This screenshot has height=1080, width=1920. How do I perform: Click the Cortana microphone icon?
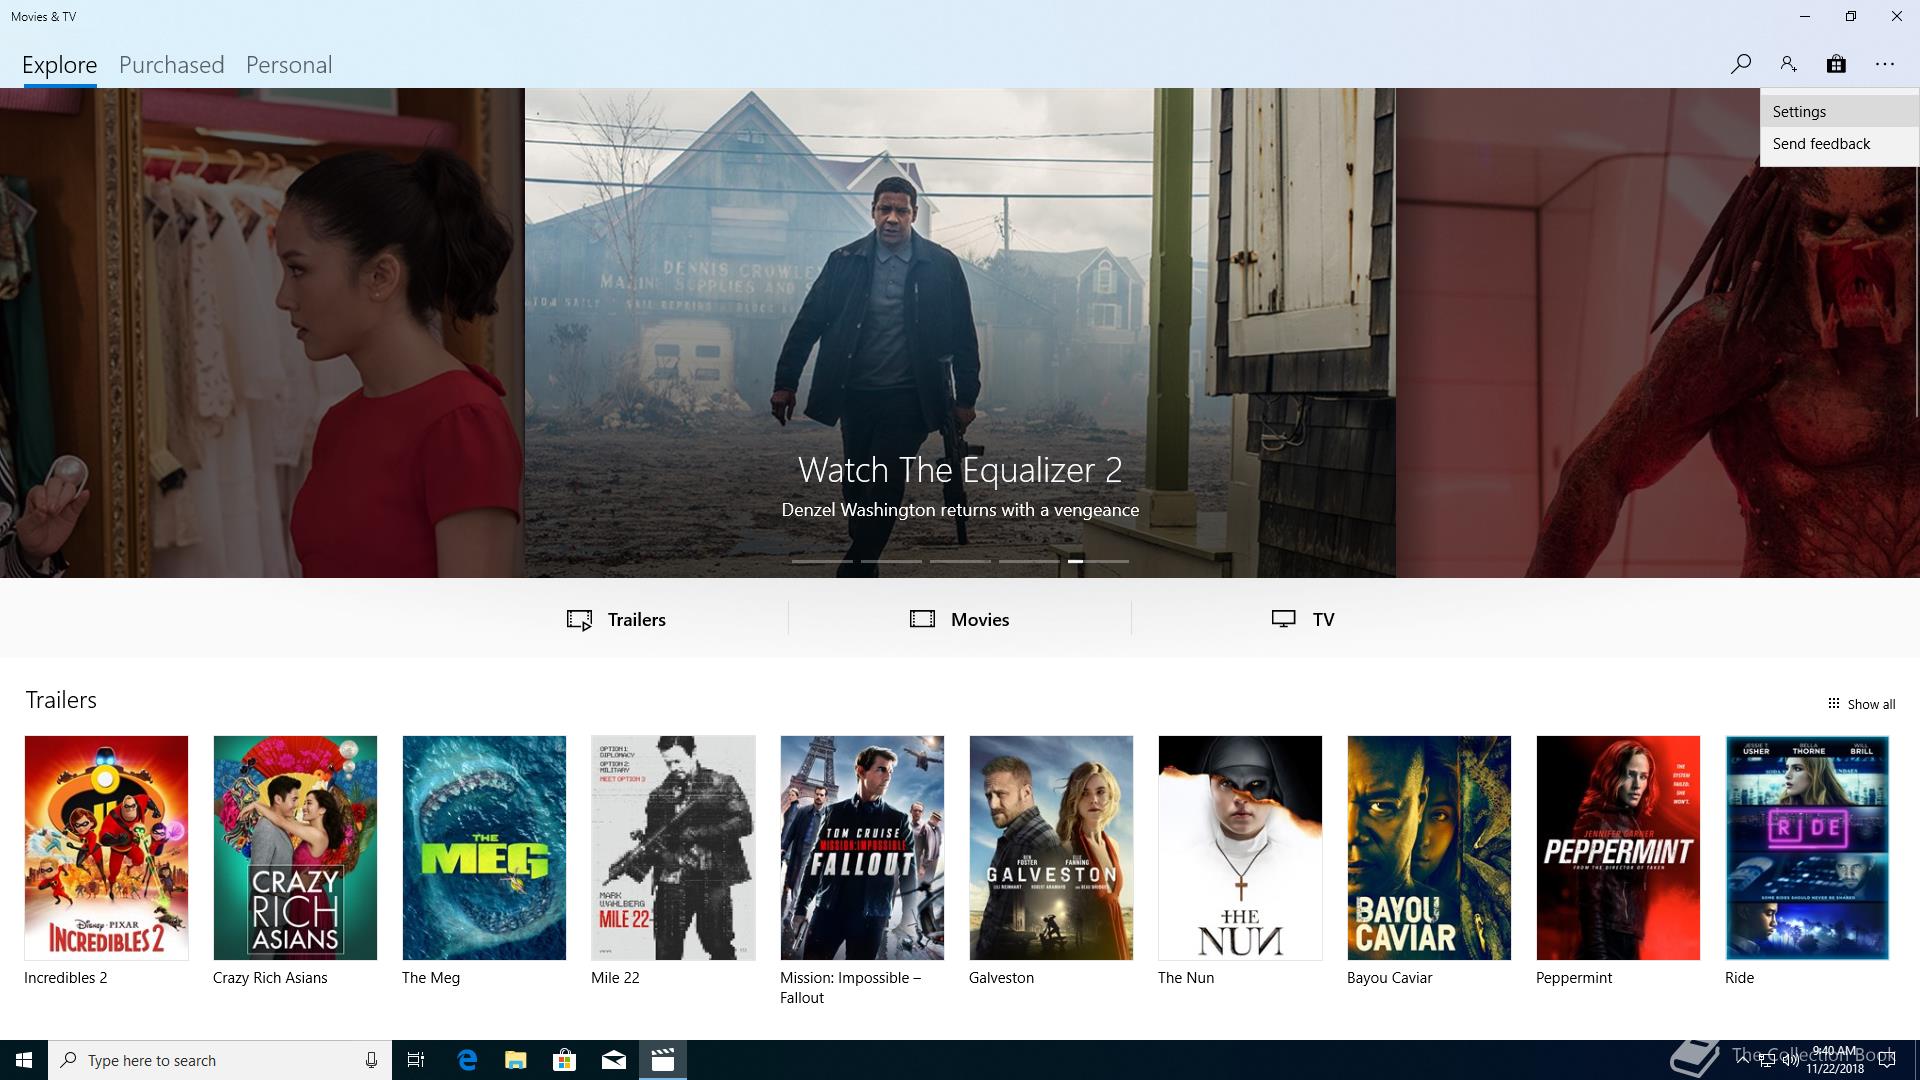[371, 1060]
